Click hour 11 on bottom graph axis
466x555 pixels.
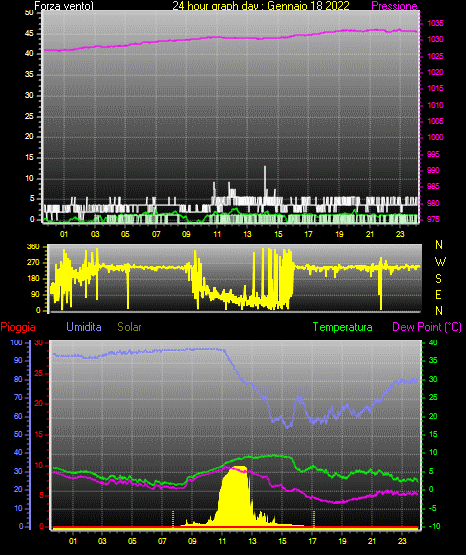tap(222, 541)
